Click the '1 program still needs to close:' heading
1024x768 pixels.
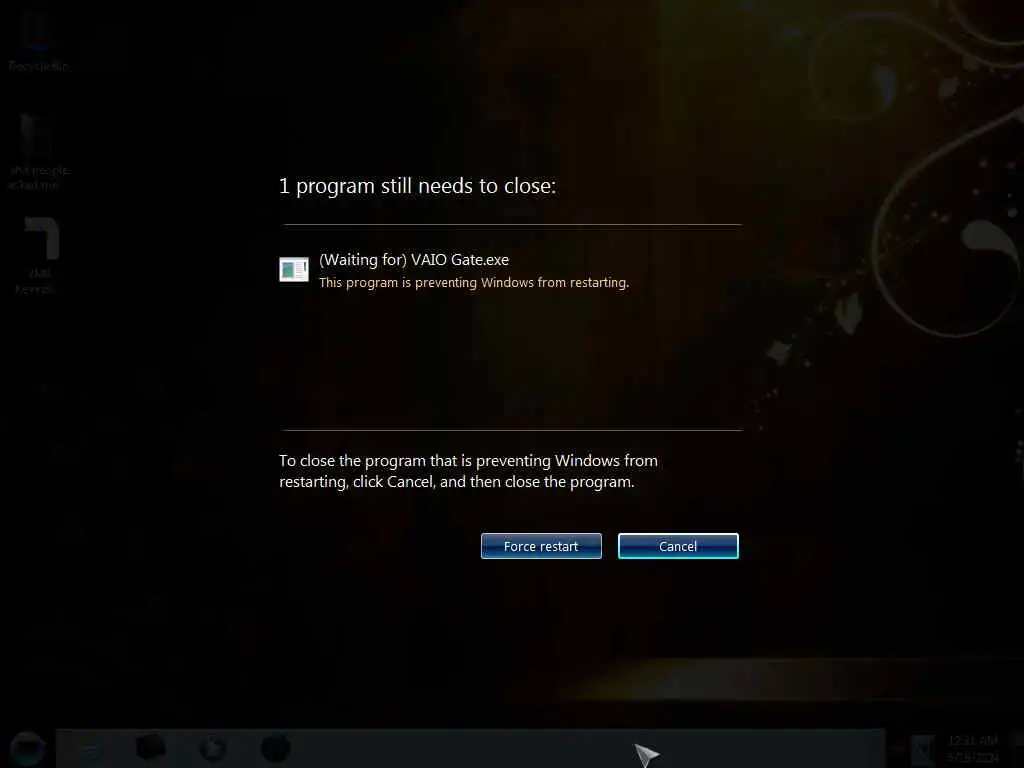[417, 186]
